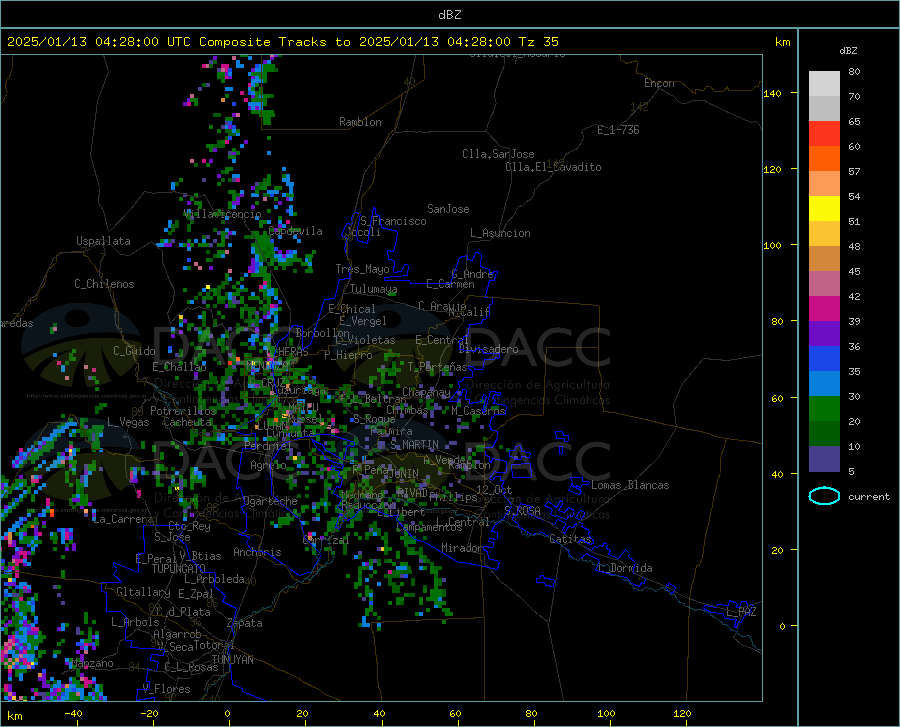The width and height of the screenshot is (900, 727).
Task: Click the S_Francisco map label
Action: point(393,221)
